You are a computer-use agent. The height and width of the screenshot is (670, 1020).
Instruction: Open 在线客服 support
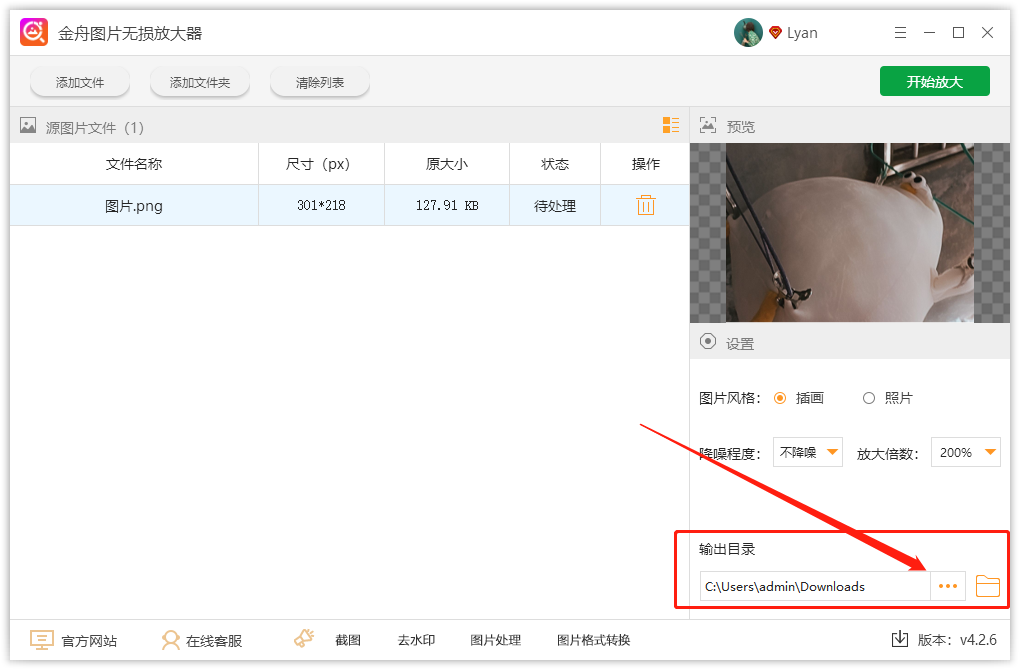pos(214,641)
